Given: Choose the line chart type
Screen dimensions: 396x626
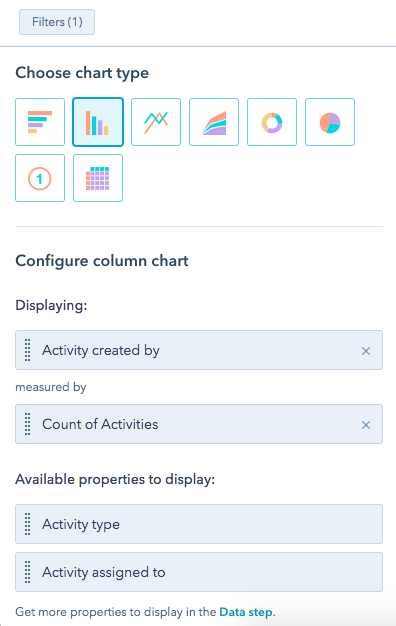Looking at the screenshot, I should (156, 122).
